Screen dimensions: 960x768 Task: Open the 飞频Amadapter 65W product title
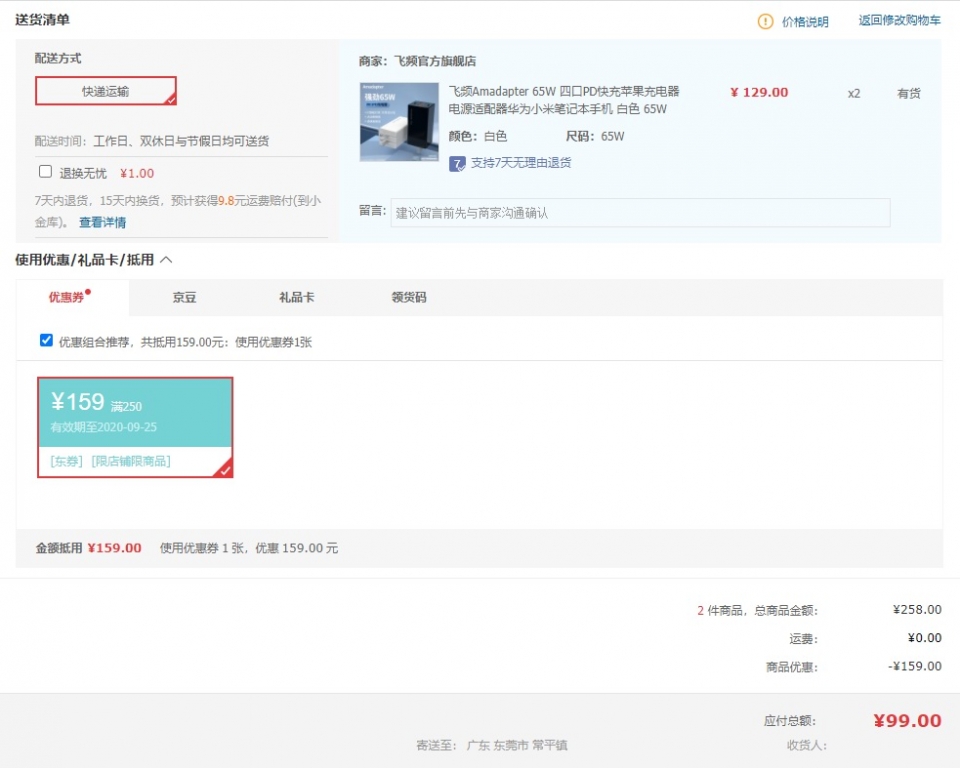point(564,100)
